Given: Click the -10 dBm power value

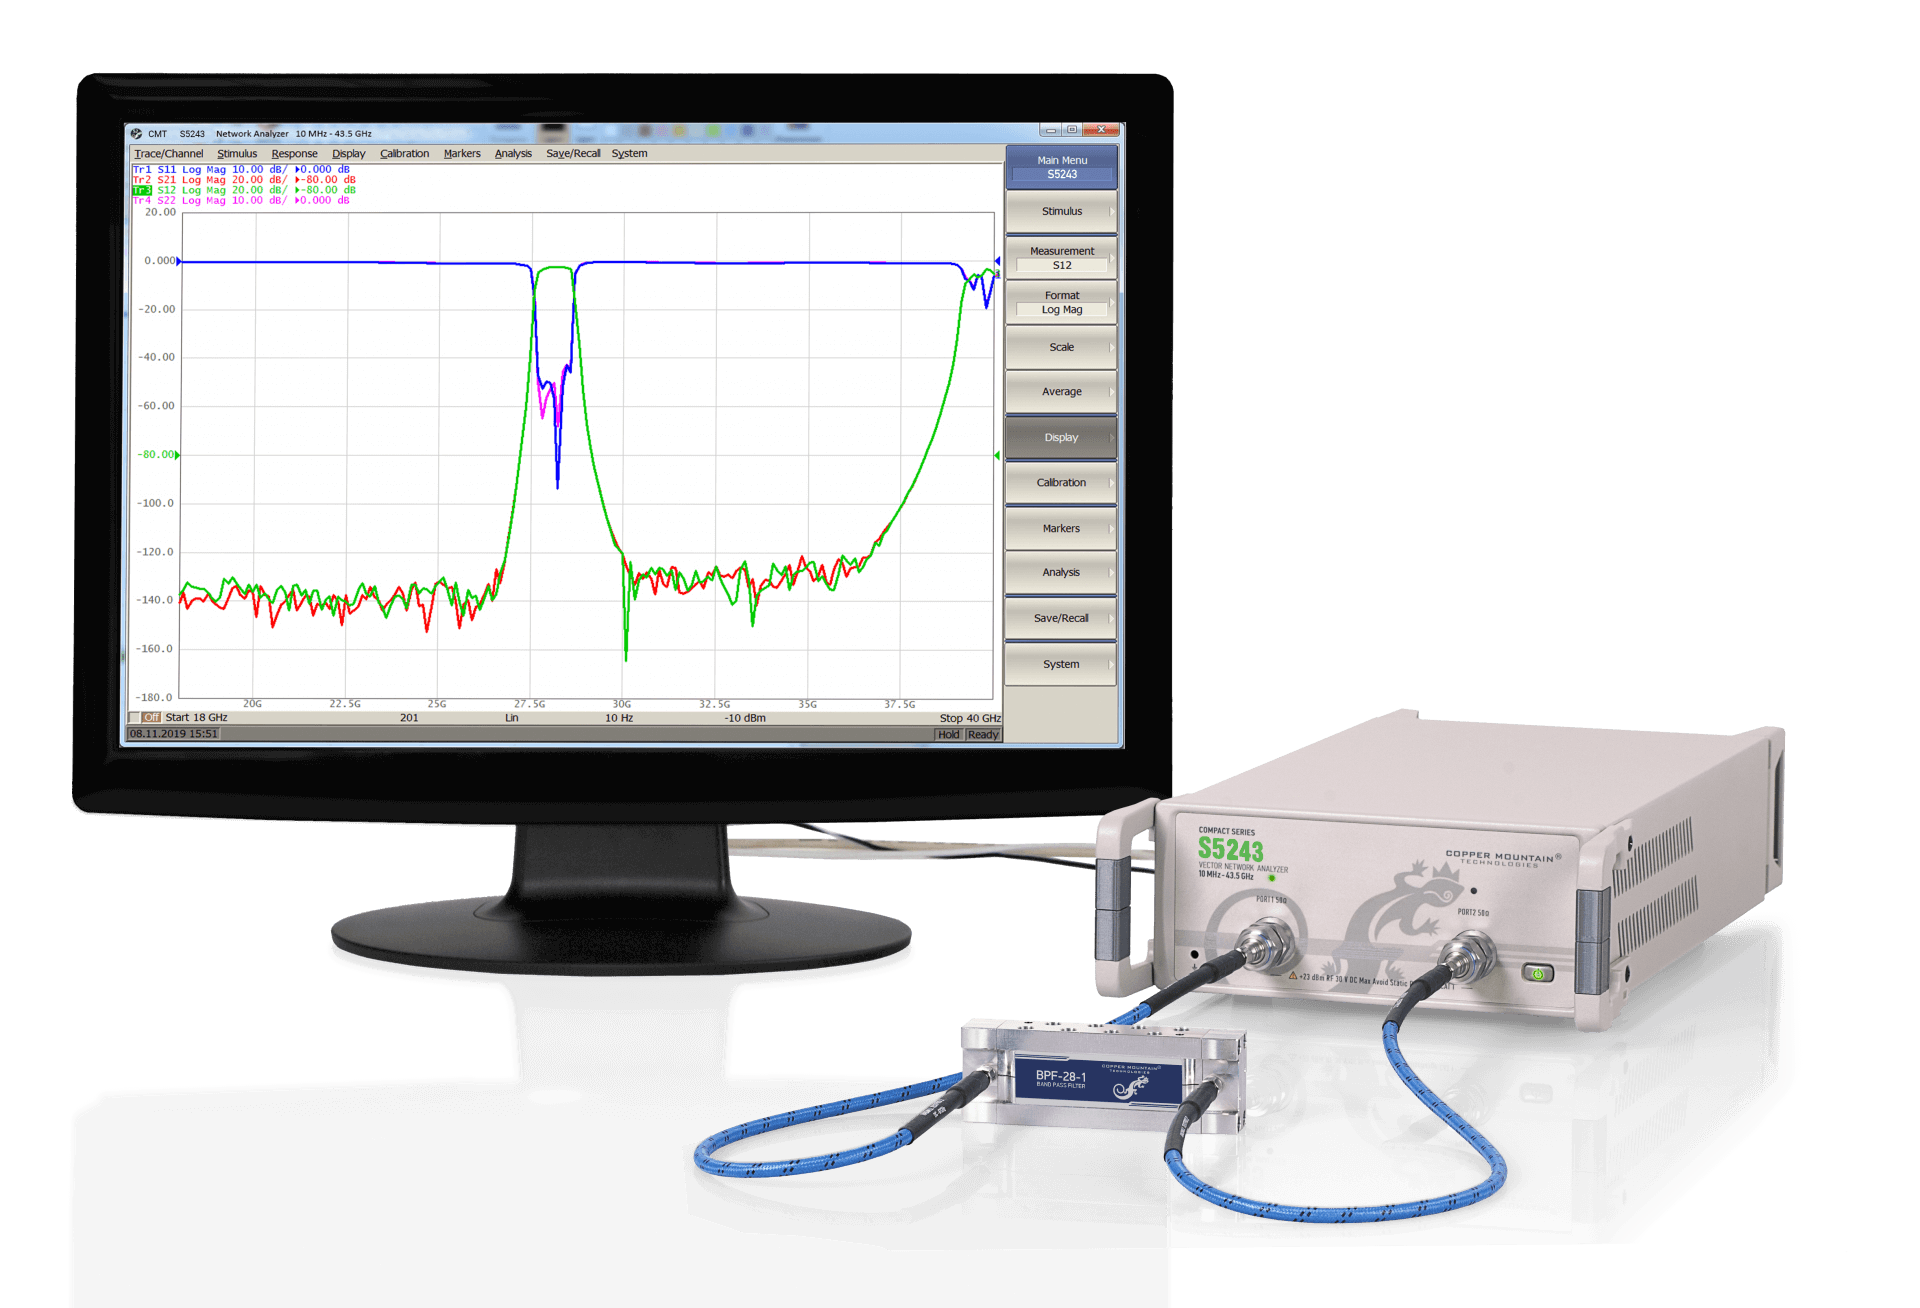Looking at the screenshot, I should (745, 718).
